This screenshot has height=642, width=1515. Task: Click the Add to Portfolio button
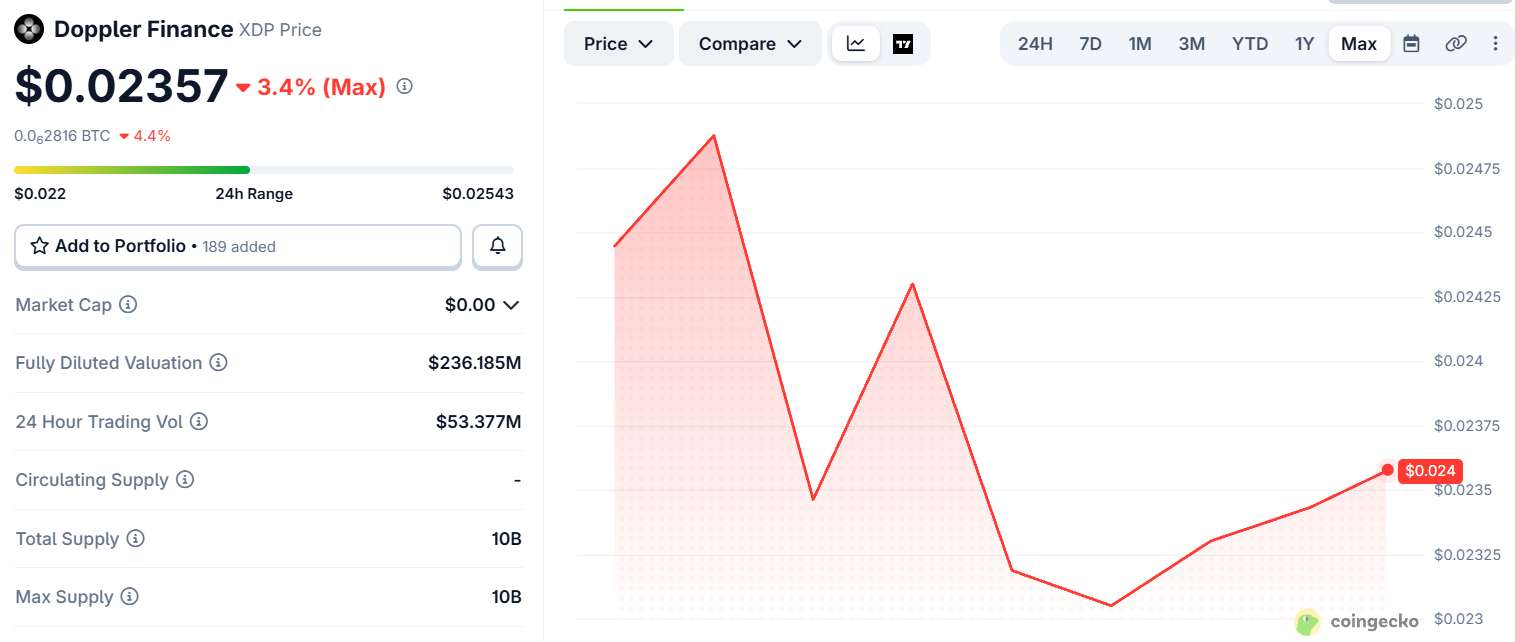[238, 246]
